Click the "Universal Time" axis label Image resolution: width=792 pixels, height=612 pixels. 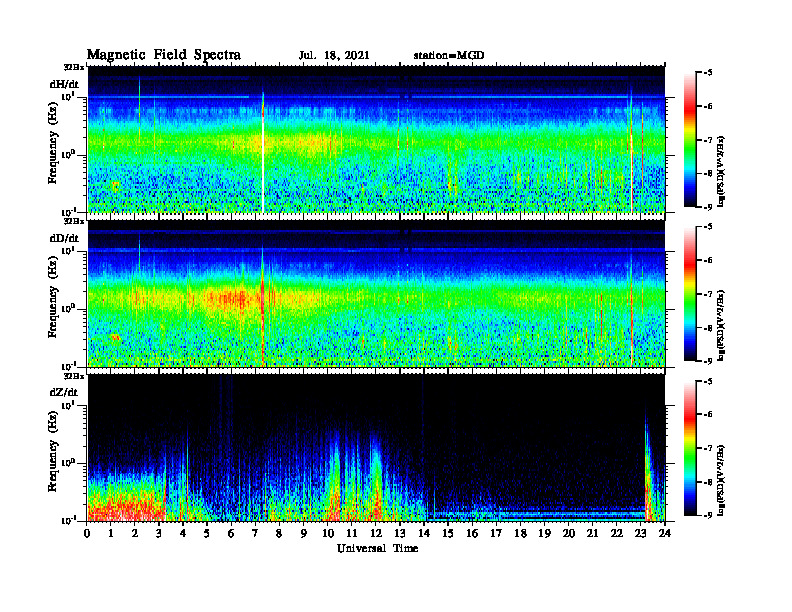[x=377, y=548]
